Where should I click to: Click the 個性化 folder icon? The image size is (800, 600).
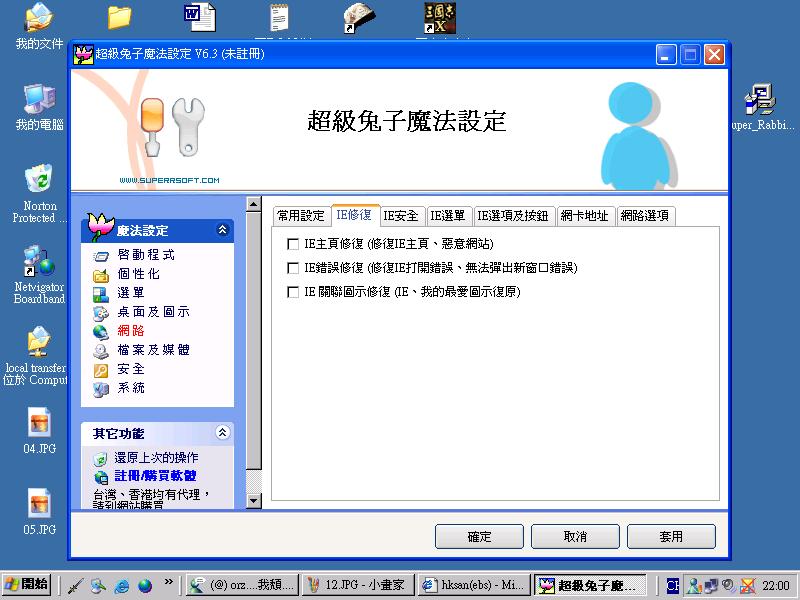pyautogui.click(x=101, y=275)
